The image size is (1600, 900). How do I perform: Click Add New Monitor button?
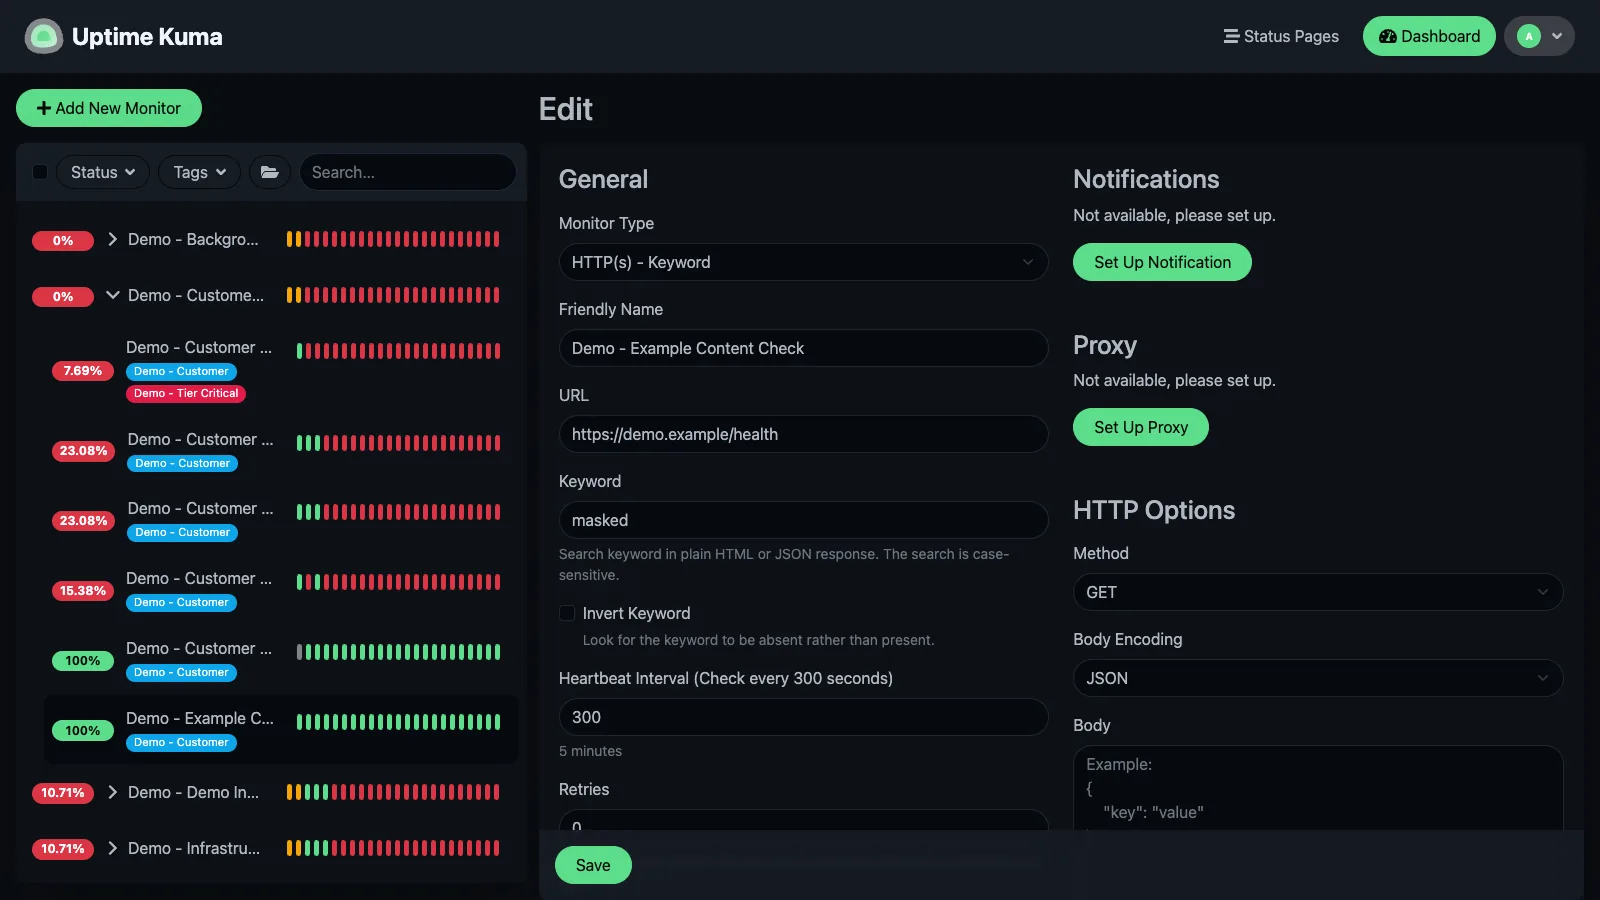point(109,108)
